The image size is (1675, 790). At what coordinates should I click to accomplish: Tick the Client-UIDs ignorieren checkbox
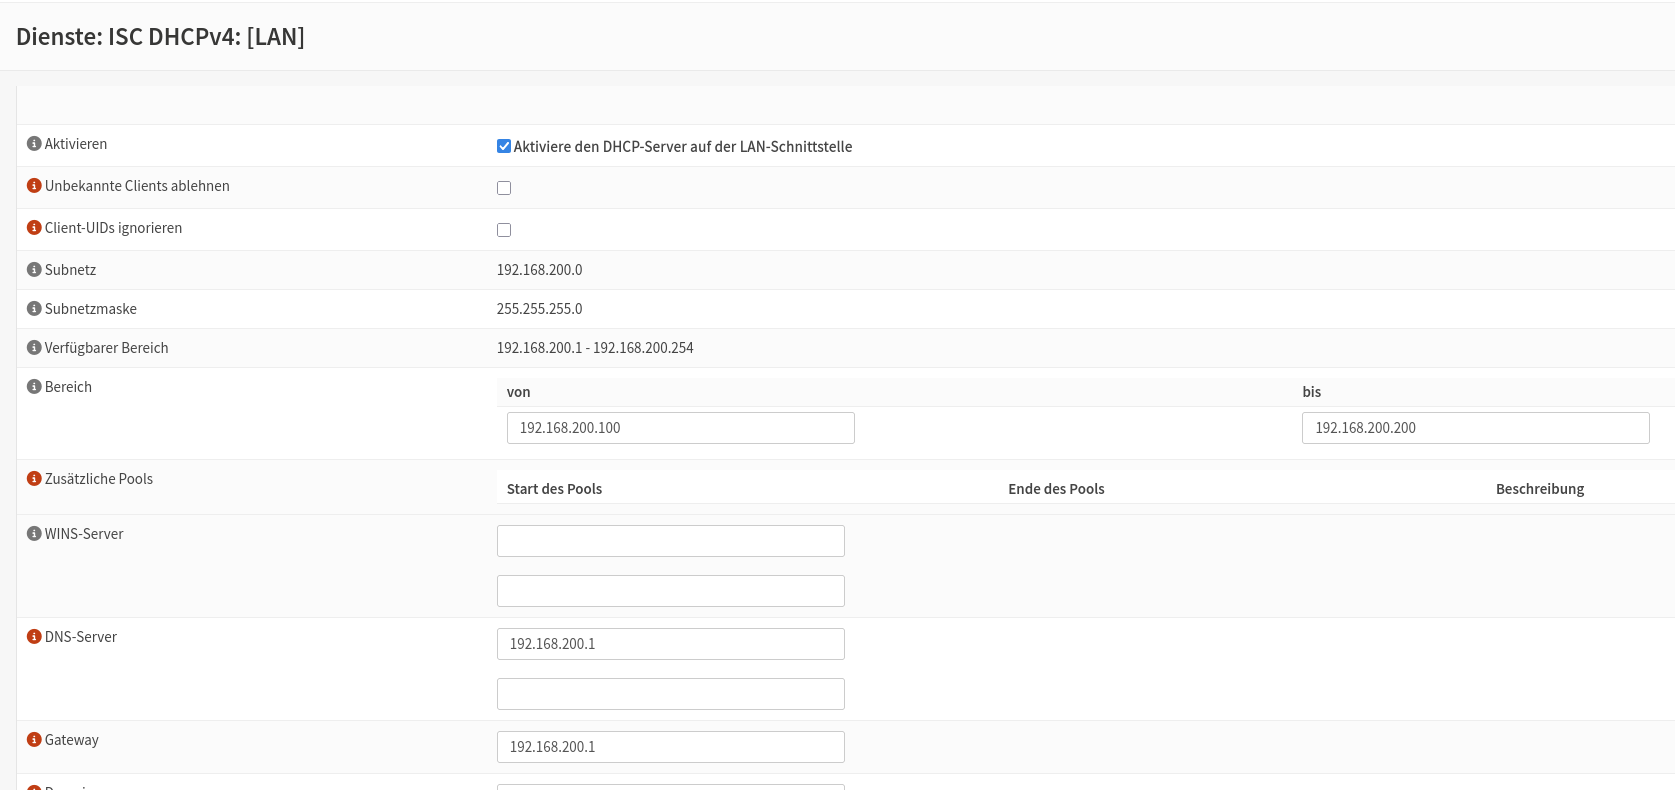[x=504, y=230]
